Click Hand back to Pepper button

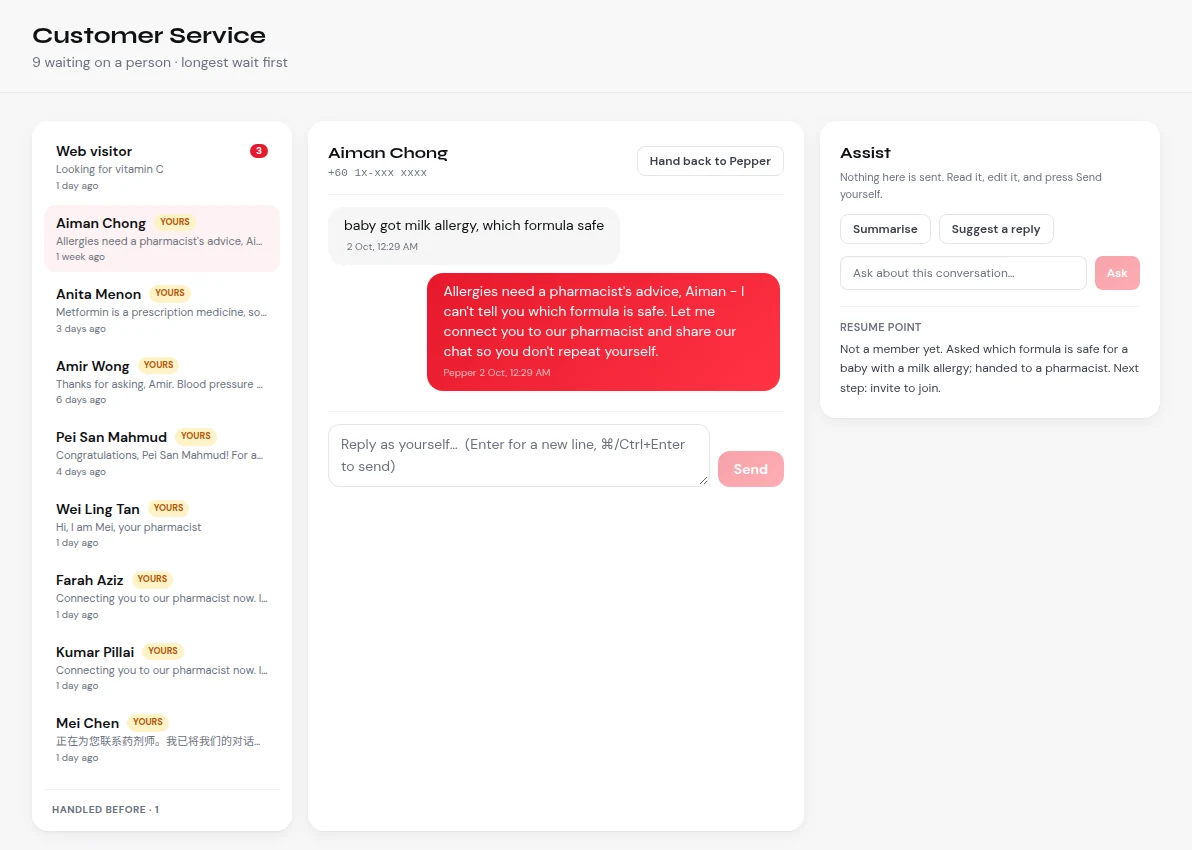(x=710, y=161)
